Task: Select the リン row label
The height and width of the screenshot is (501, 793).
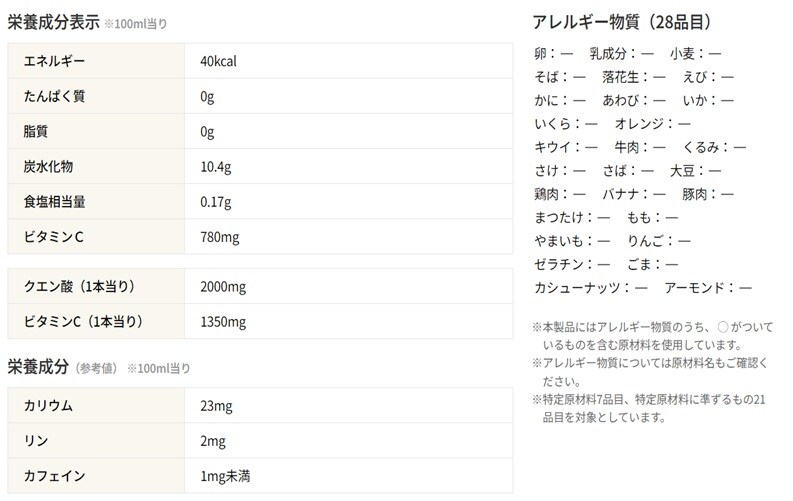Action: click(35, 441)
